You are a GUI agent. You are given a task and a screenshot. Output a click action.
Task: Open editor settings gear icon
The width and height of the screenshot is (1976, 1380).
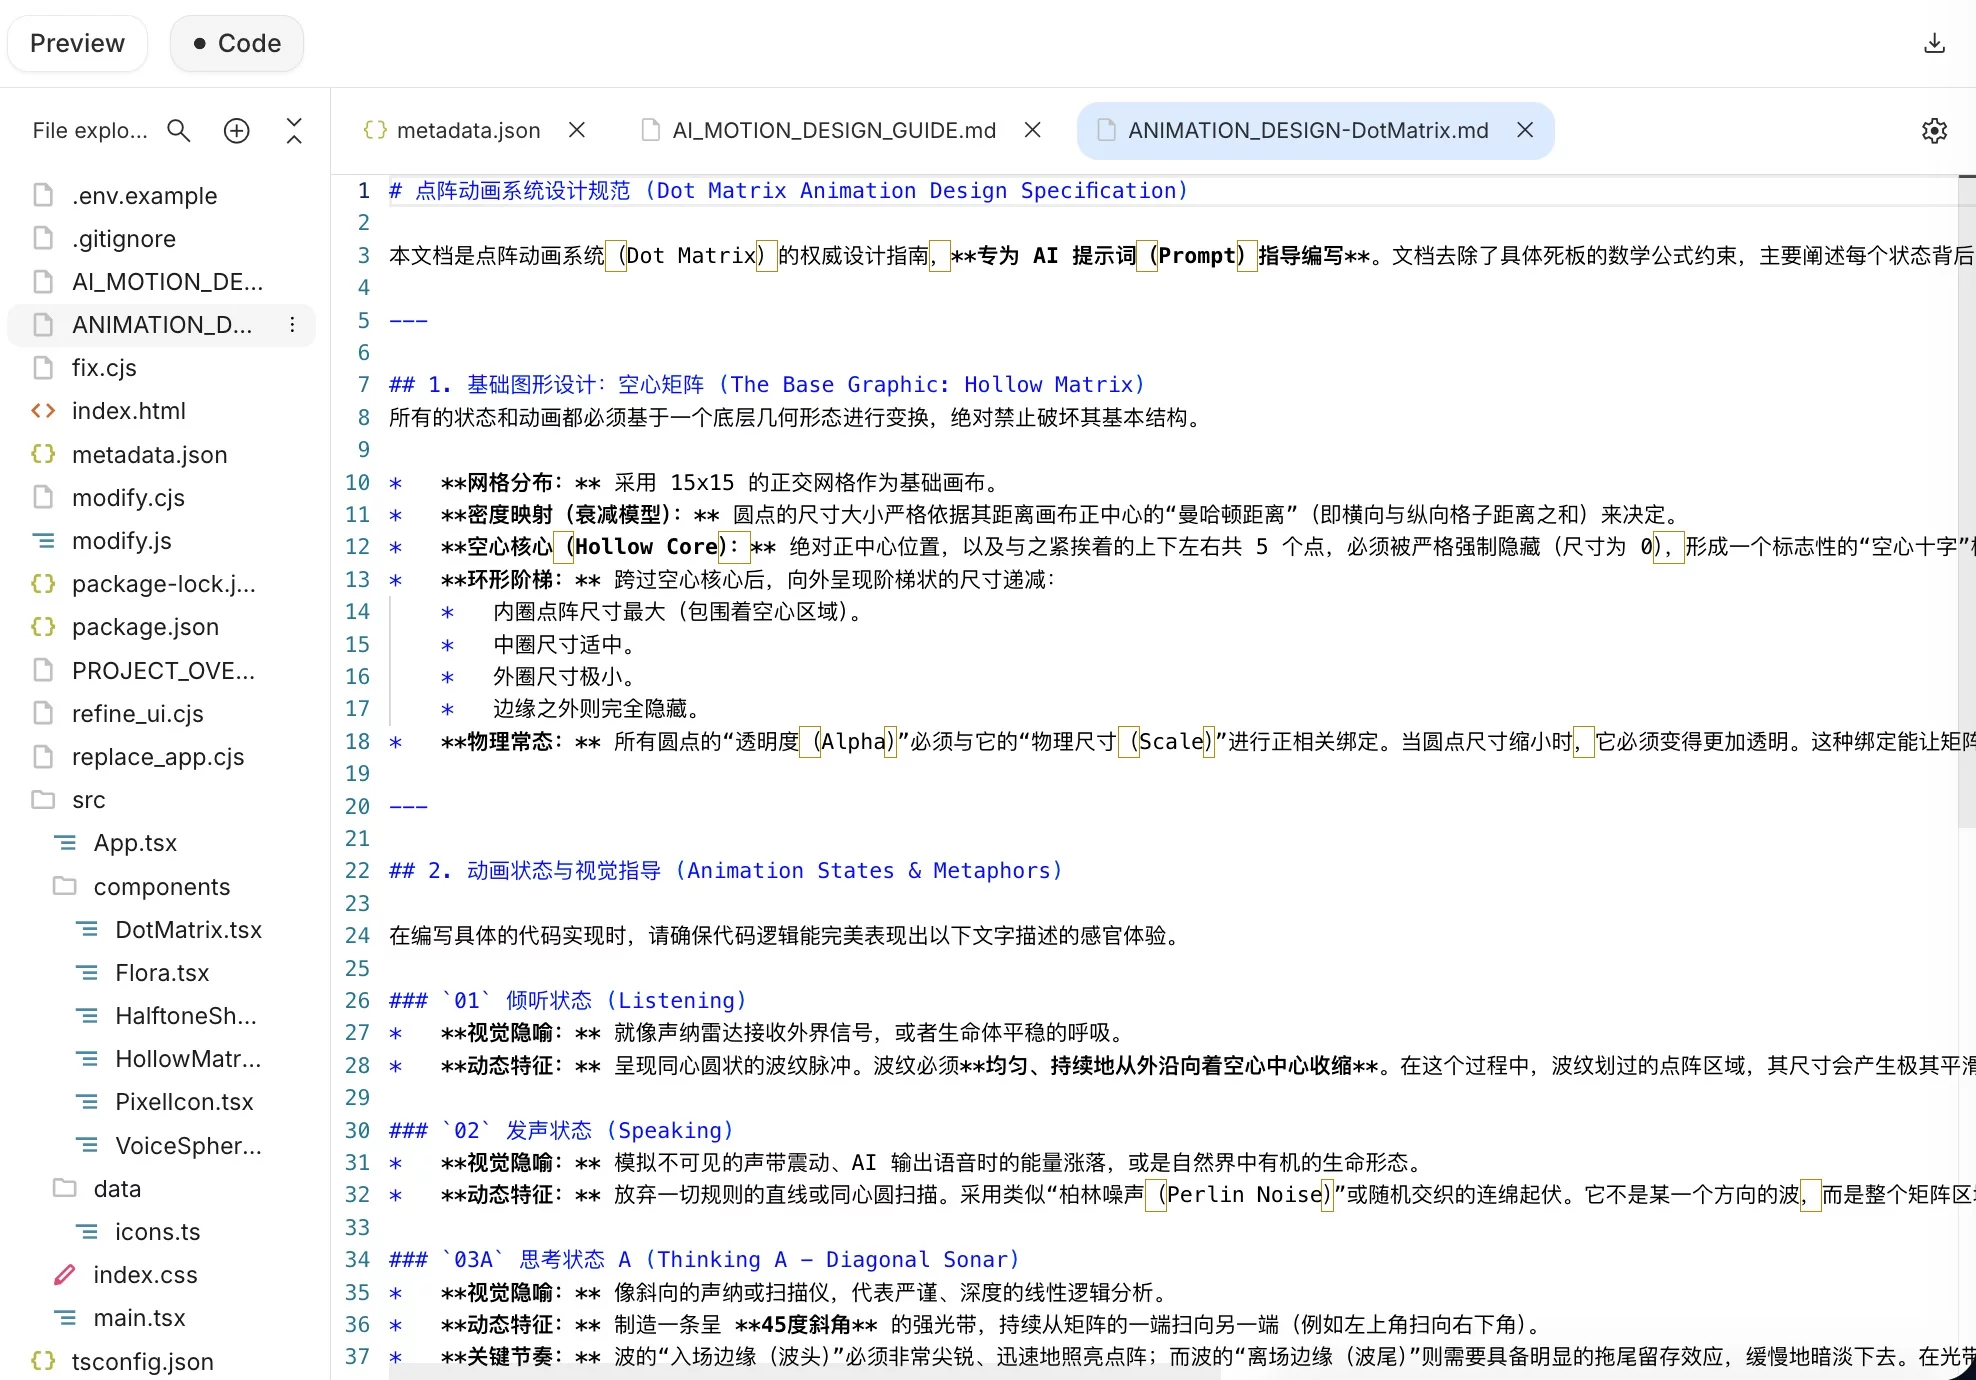(1934, 131)
